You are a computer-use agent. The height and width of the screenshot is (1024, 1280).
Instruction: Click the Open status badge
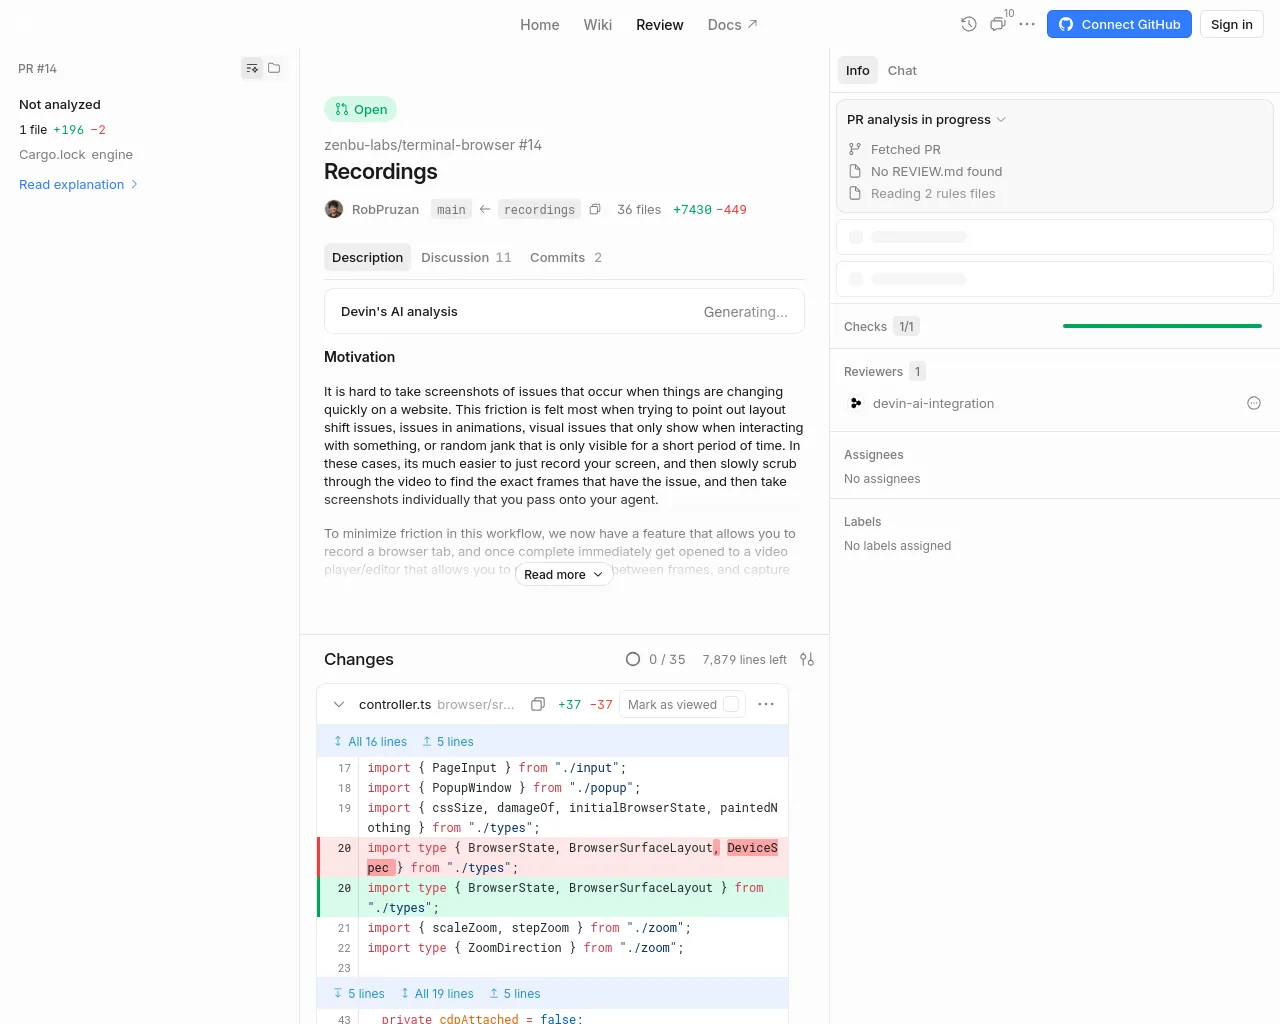360,109
